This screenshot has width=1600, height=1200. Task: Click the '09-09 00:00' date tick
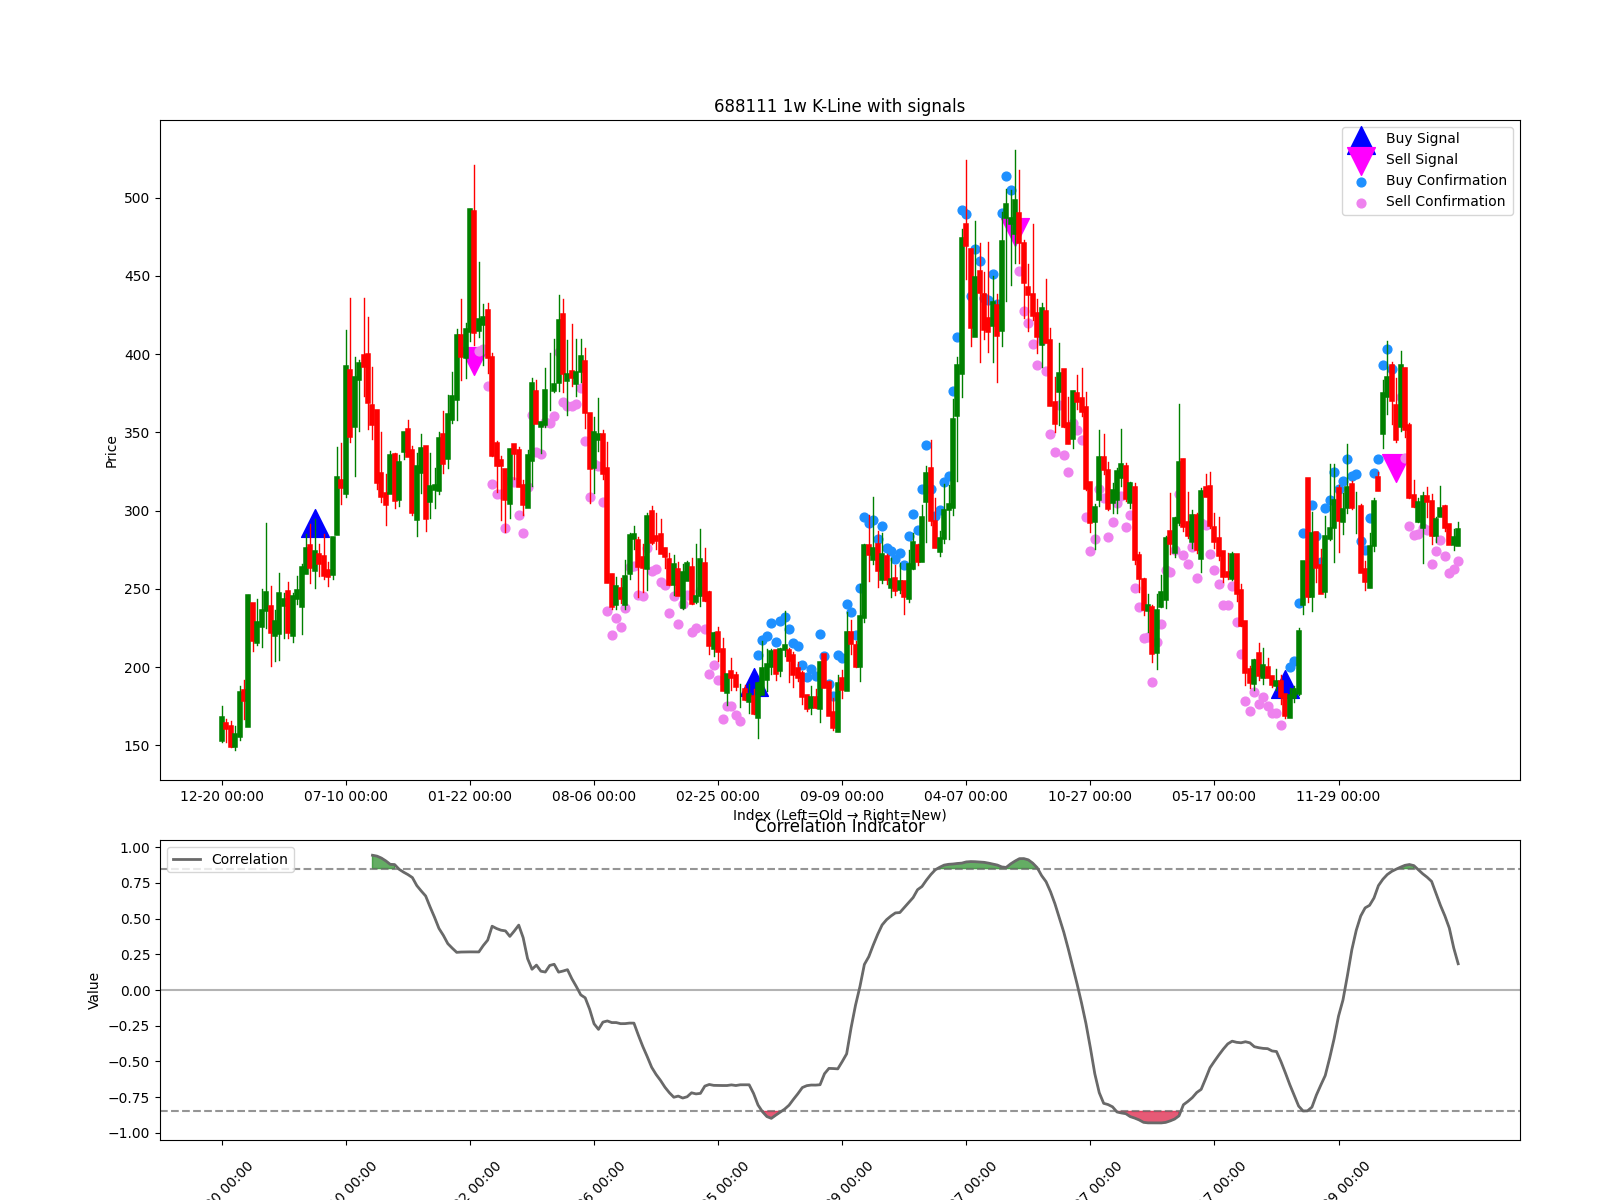(842, 797)
